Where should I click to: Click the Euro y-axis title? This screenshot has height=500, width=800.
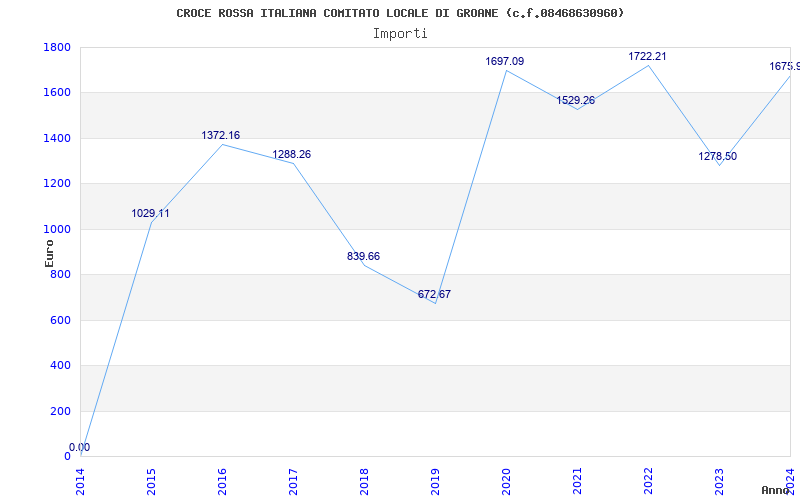click(x=49, y=253)
